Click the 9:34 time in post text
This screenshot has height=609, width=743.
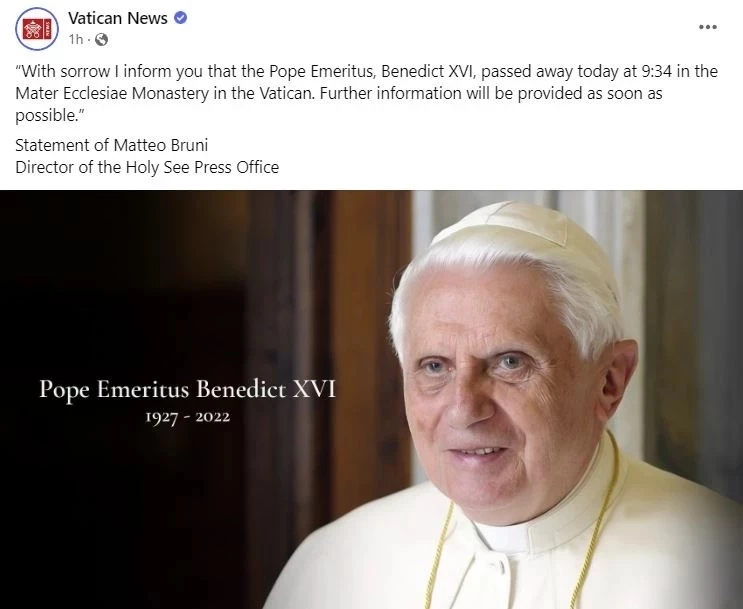656,72
